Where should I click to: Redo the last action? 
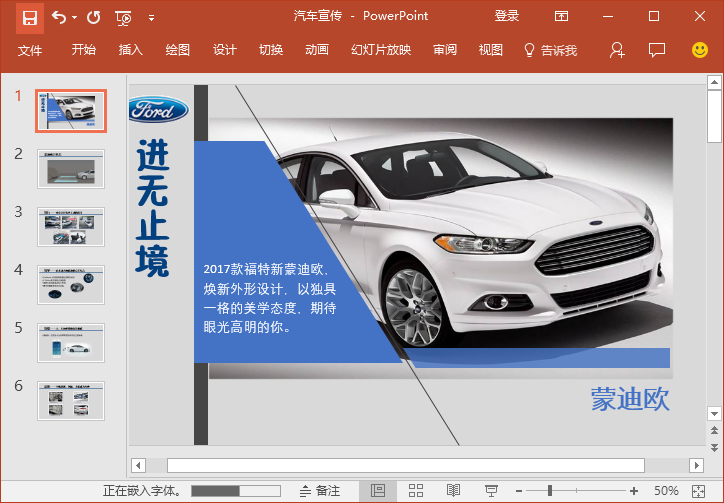(x=94, y=18)
